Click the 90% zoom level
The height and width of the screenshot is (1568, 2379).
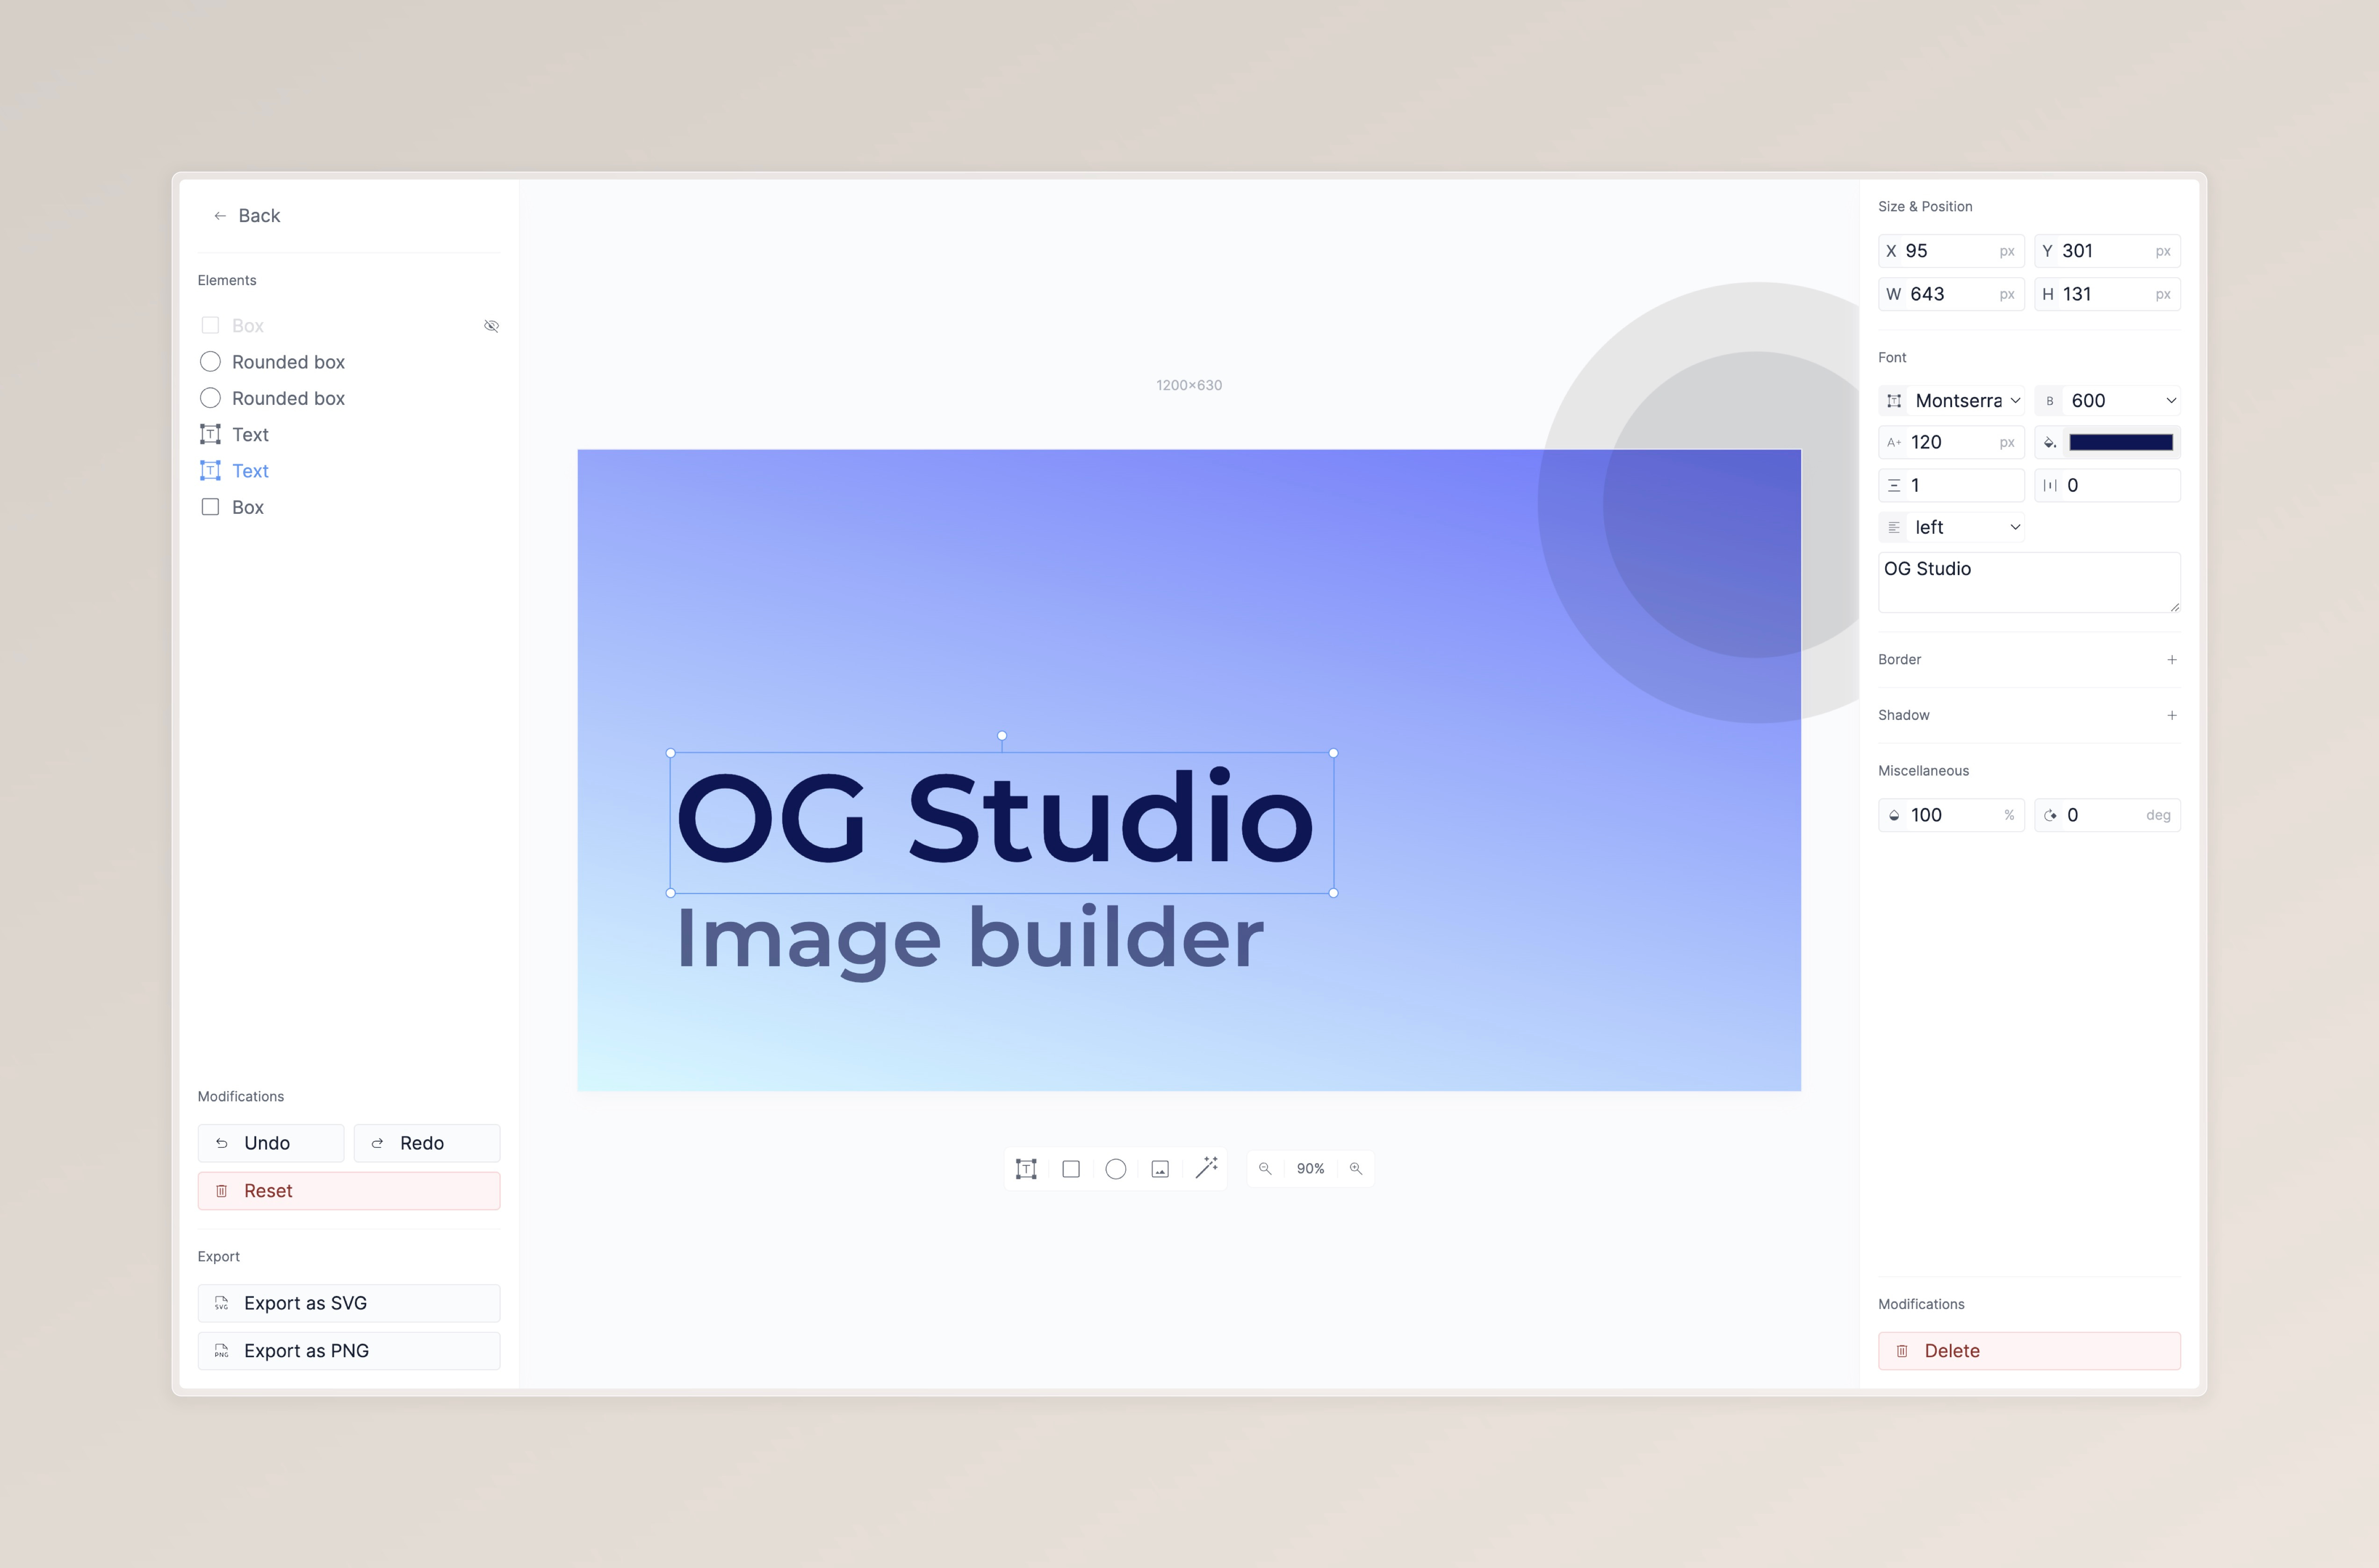click(x=1310, y=1169)
